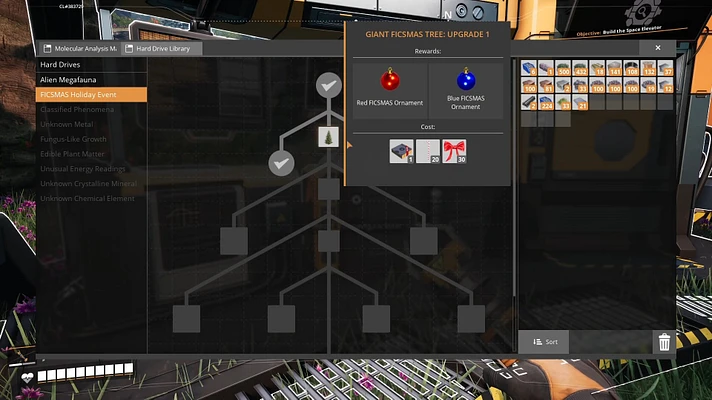Select the inventory stack showing 500
The height and width of the screenshot is (400, 712).
point(562,68)
